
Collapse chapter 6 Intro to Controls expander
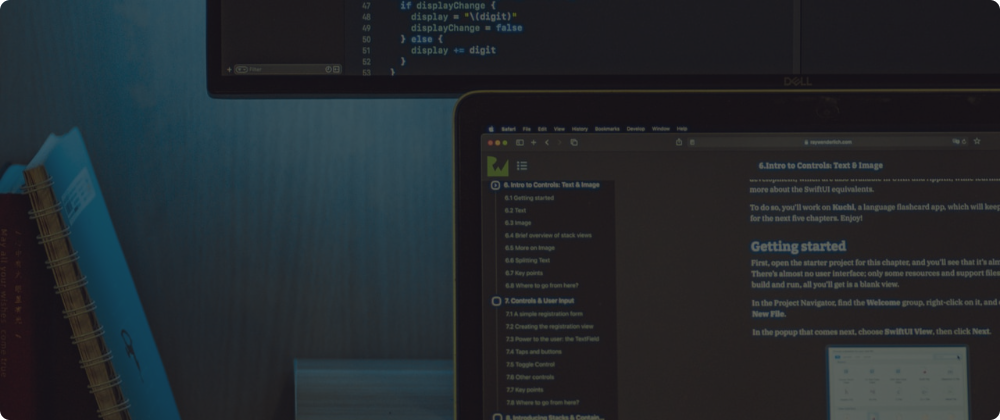pos(496,185)
